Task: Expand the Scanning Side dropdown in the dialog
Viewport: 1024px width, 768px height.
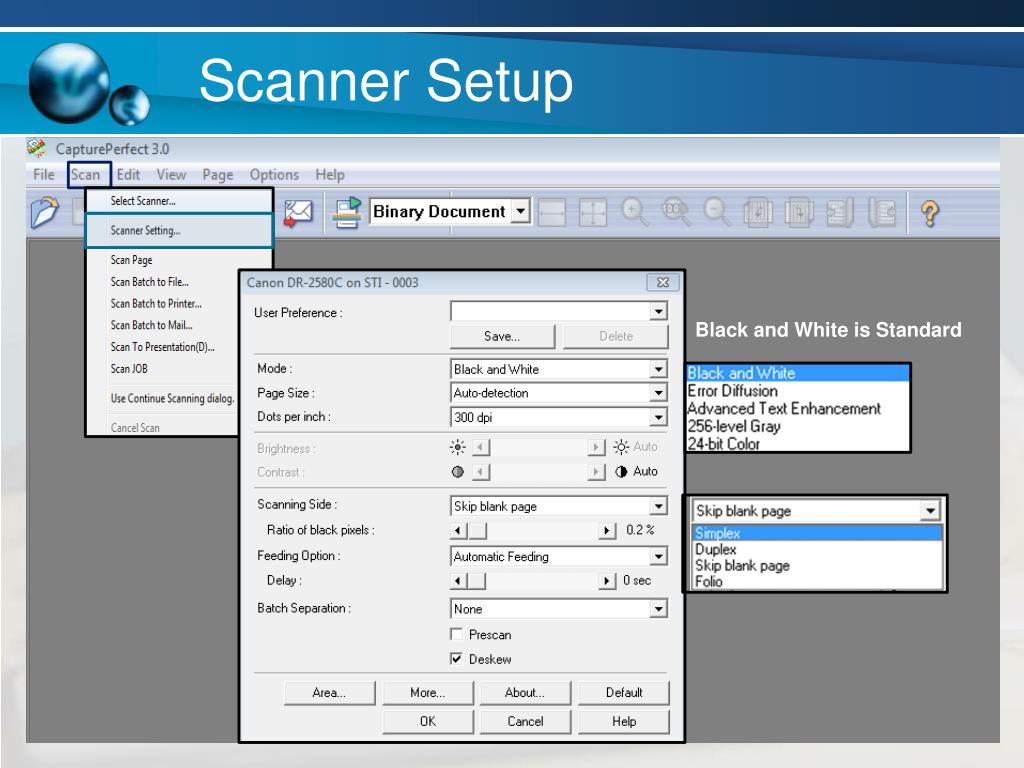Action: click(658, 506)
